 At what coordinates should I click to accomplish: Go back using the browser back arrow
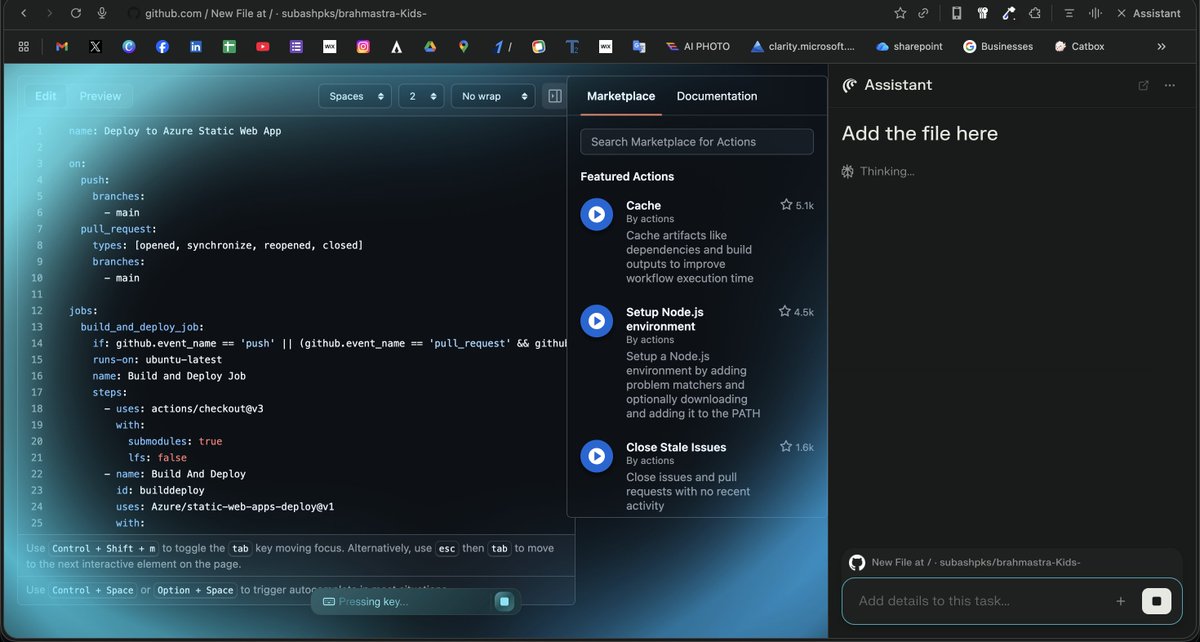click(24, 13)
